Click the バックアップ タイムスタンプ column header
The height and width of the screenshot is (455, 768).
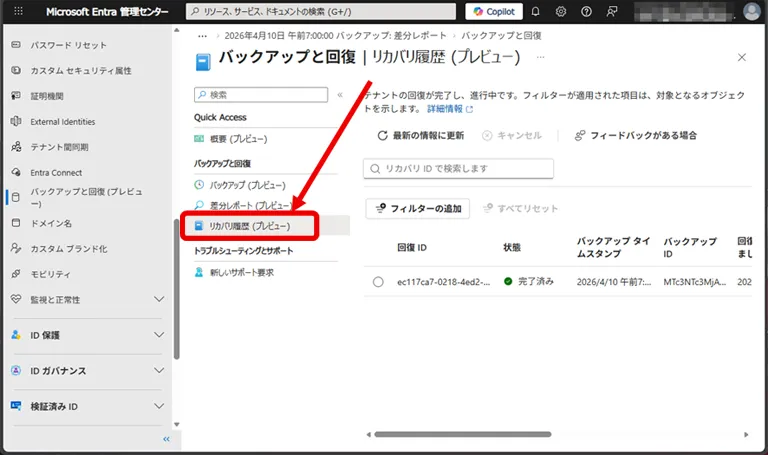pyautogui.click(x=613, y=247)
